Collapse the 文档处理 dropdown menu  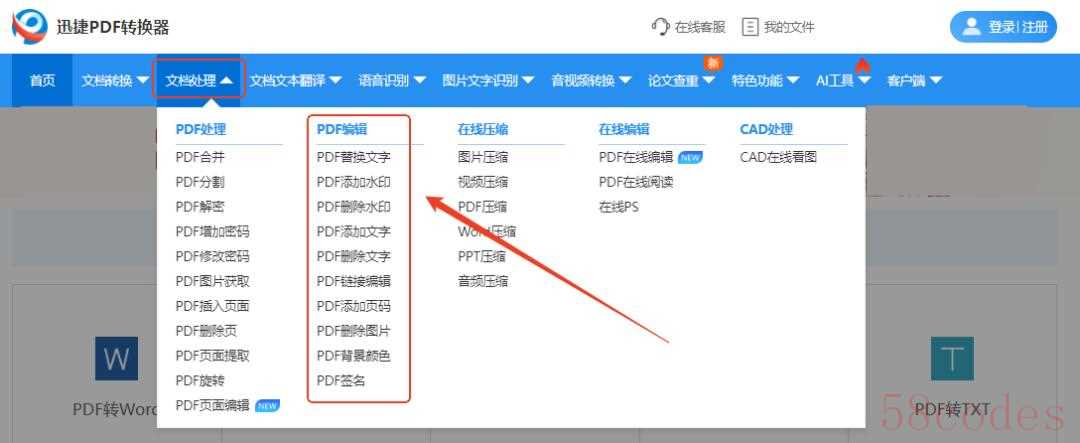pyautogui.click(x=199, y=80)
